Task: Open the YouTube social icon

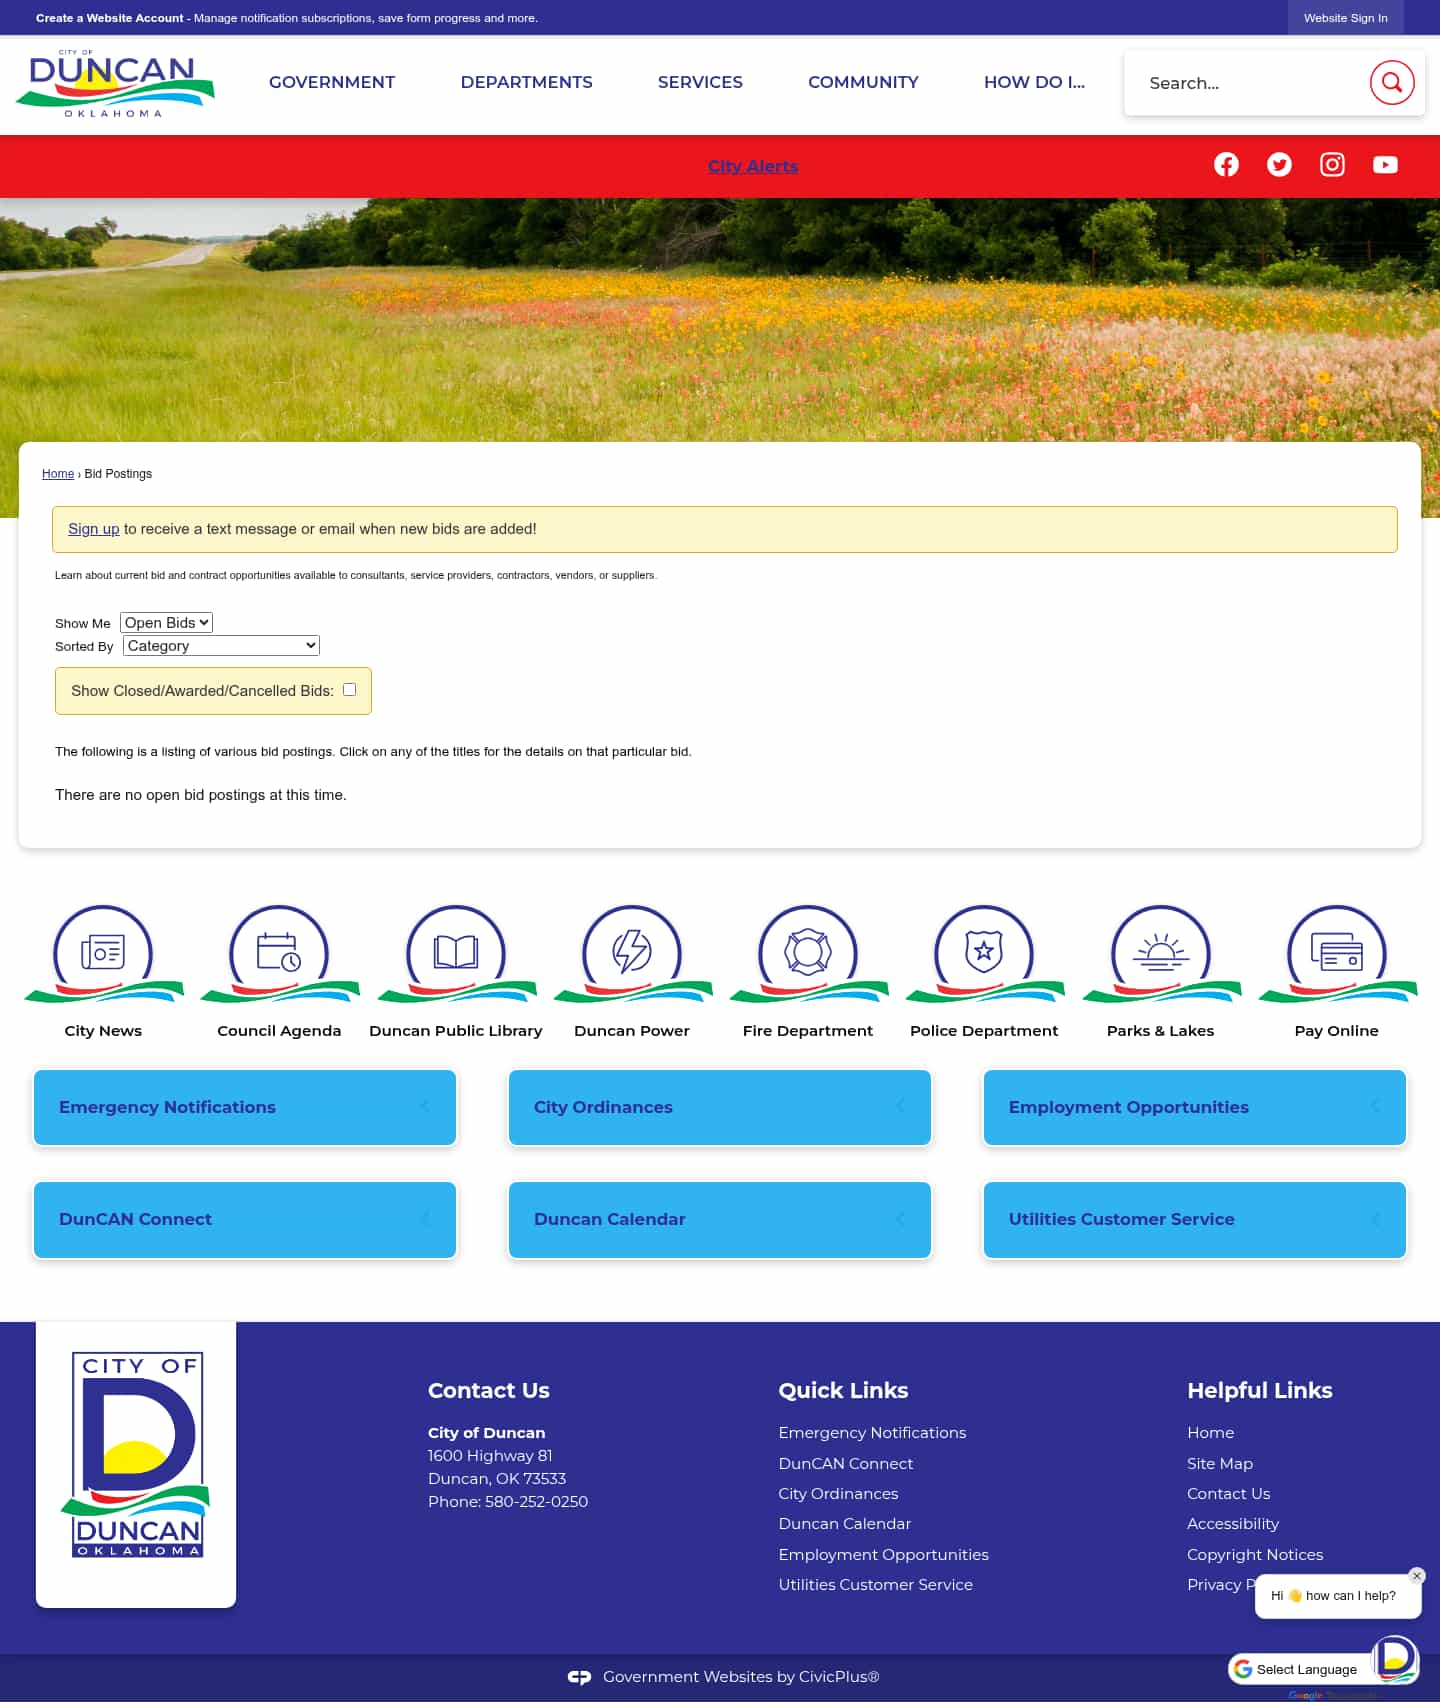Action: 1385,165
